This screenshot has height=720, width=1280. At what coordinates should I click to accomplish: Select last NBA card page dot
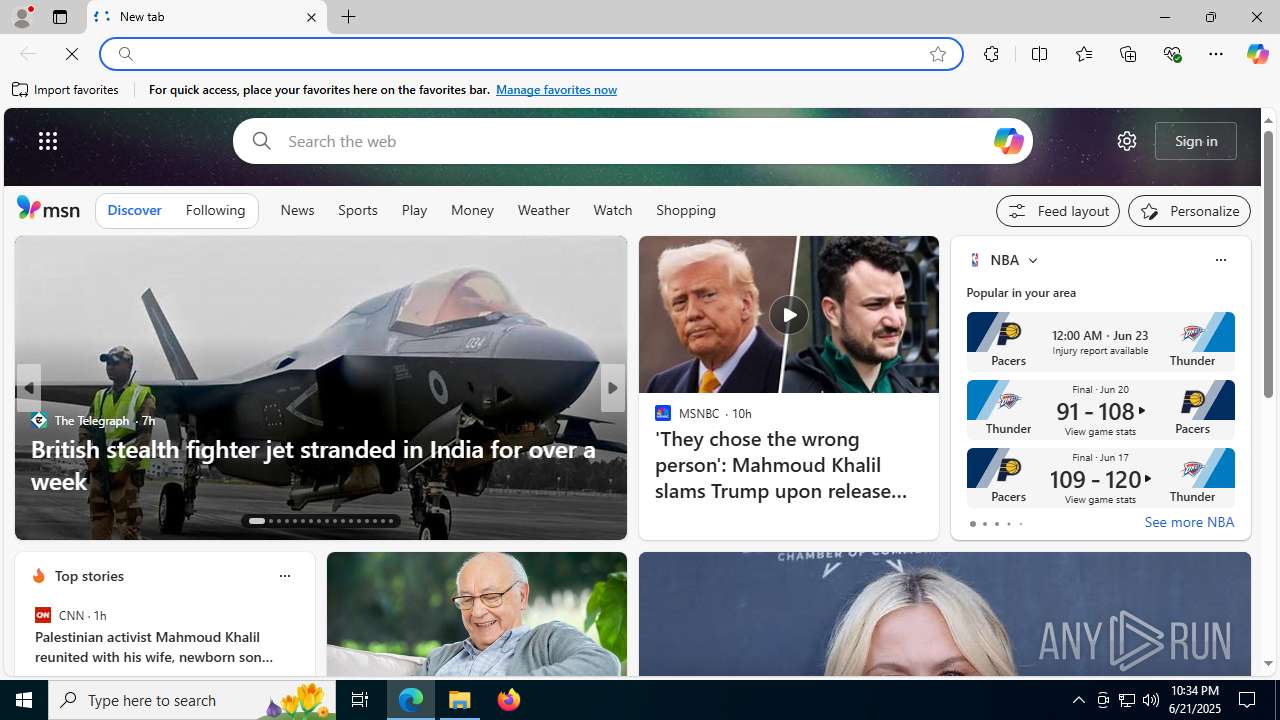coord(1020,524)
